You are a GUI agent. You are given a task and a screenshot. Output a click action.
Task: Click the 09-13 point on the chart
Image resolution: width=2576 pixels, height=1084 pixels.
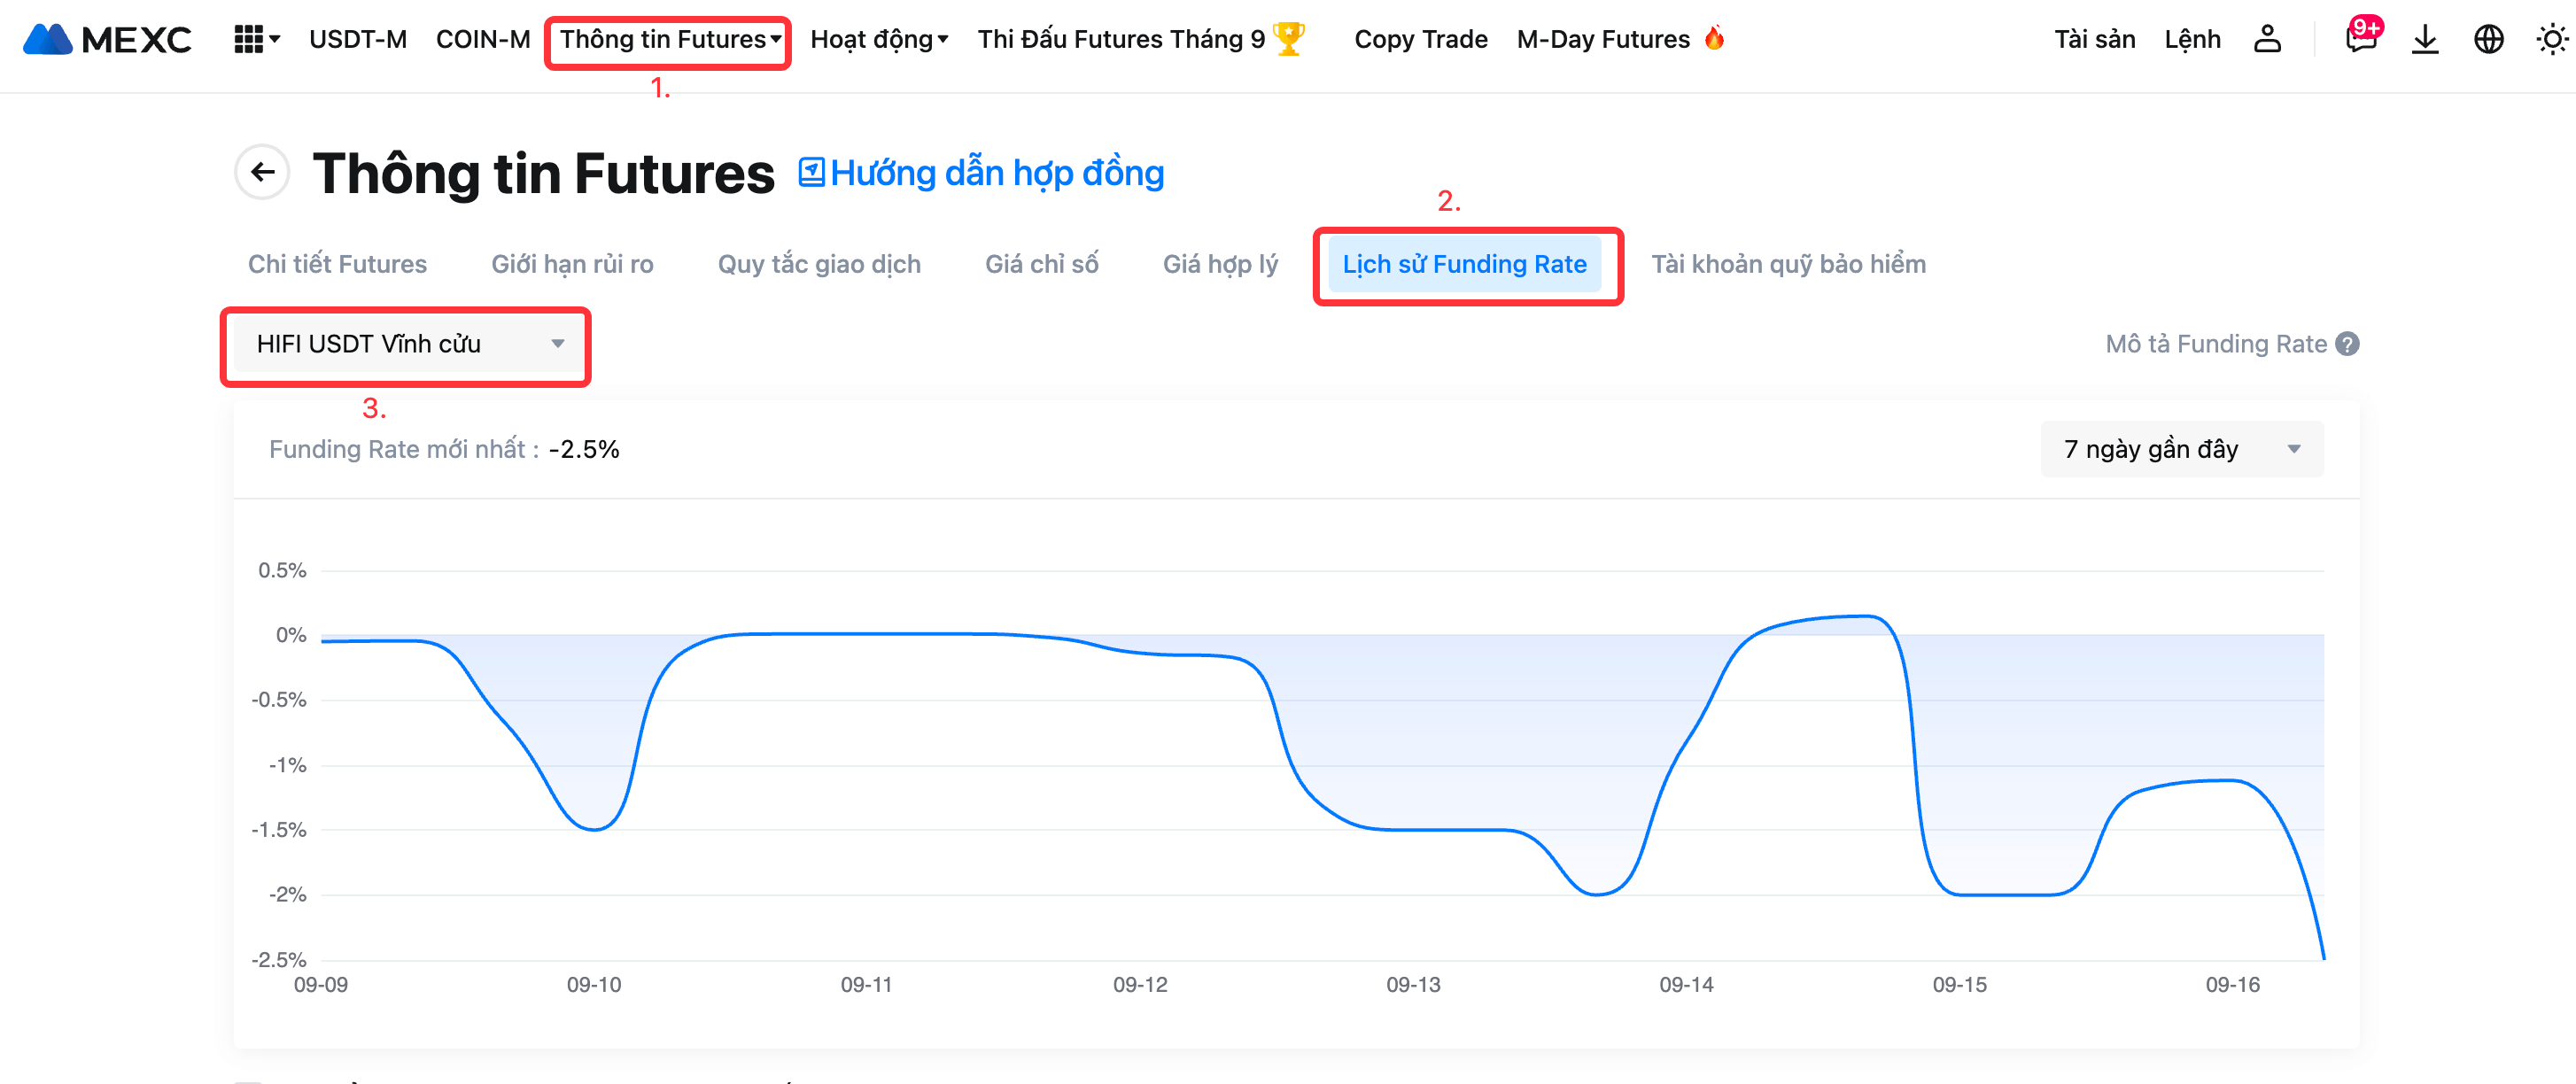1413,829
